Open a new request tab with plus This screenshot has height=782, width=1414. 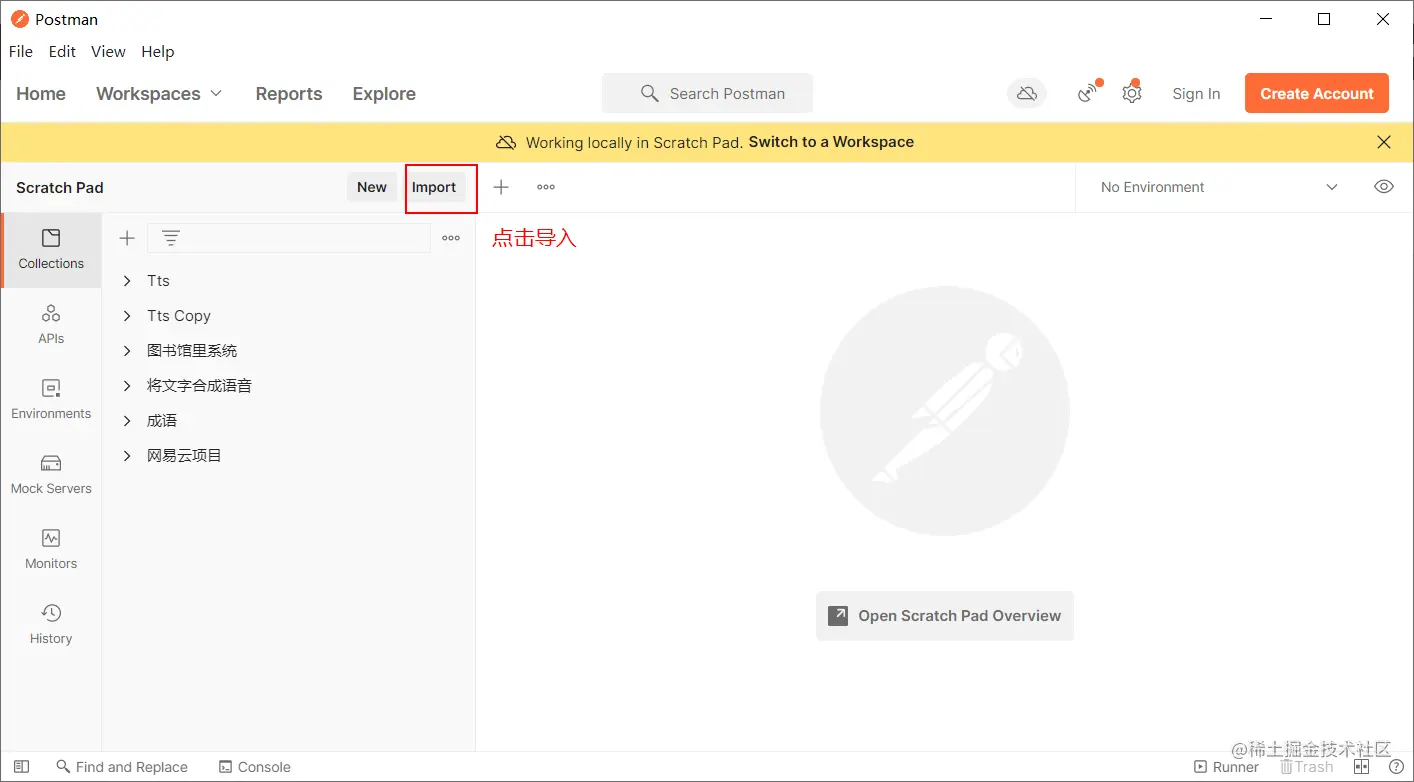coord(501,187)
